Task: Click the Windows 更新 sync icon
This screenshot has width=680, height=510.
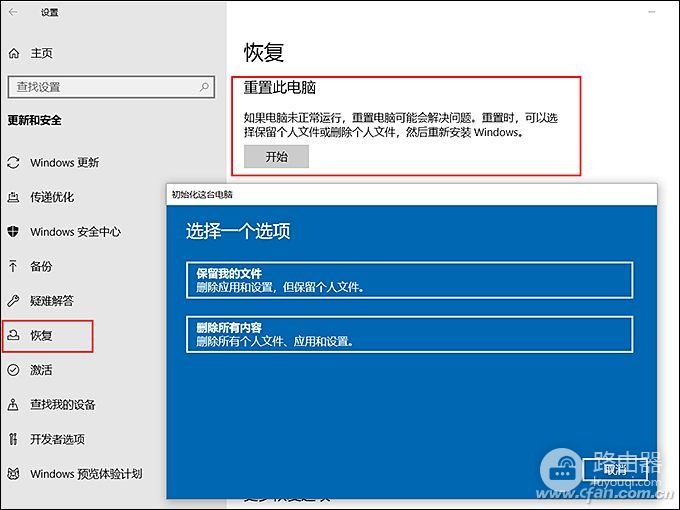Action: coord(13,163)
